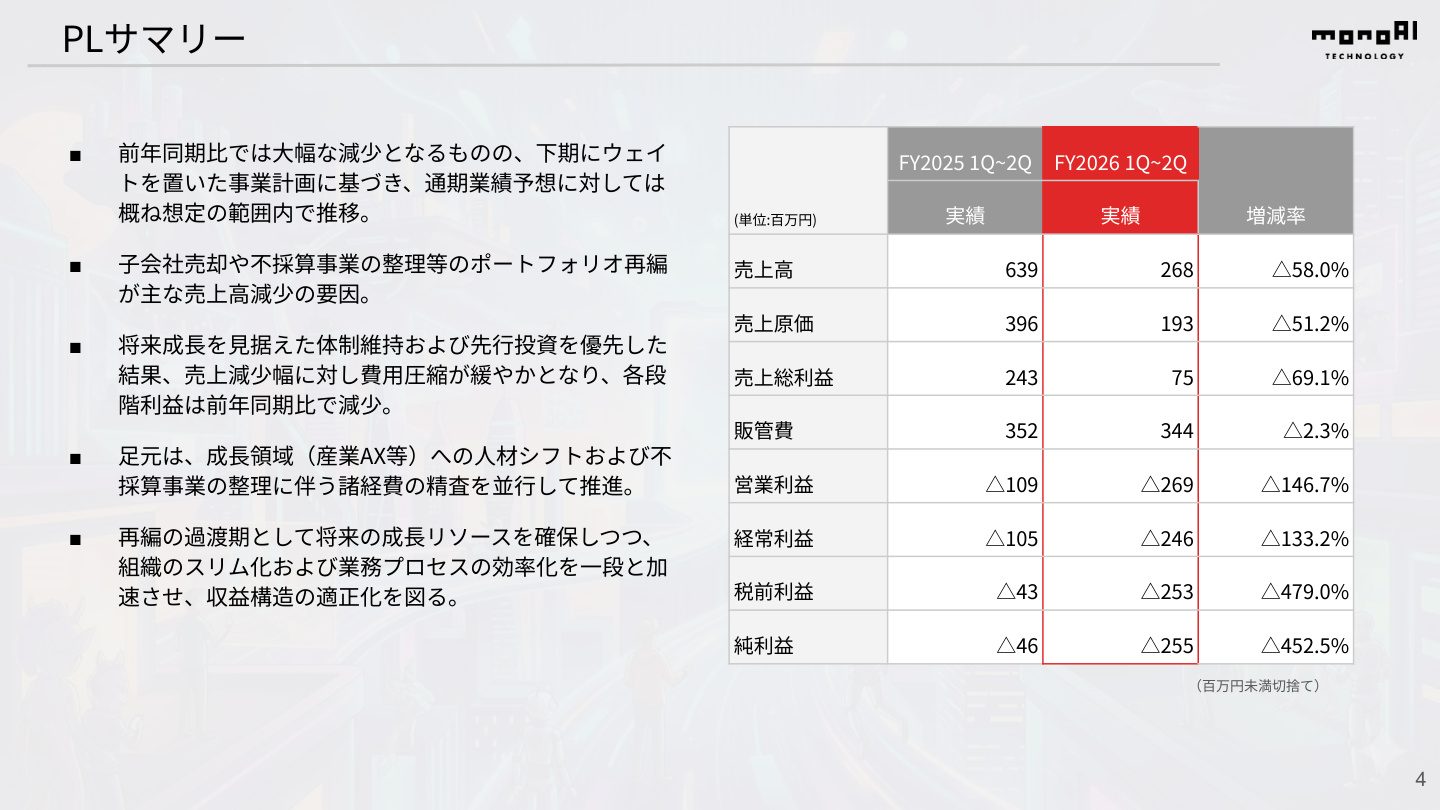Viewport: 1440px width, 810px height.
Task: Click the △253 pre-tax profit cell
Action: coord(1120,584)
